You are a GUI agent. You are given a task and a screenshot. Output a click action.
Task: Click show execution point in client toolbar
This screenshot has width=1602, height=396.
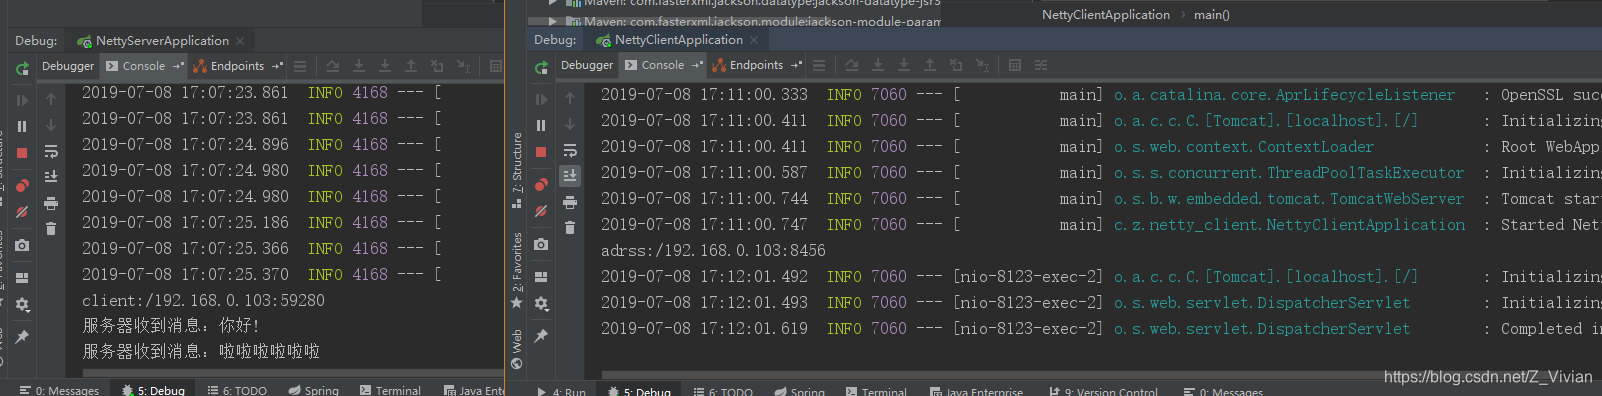click(819, 65)
